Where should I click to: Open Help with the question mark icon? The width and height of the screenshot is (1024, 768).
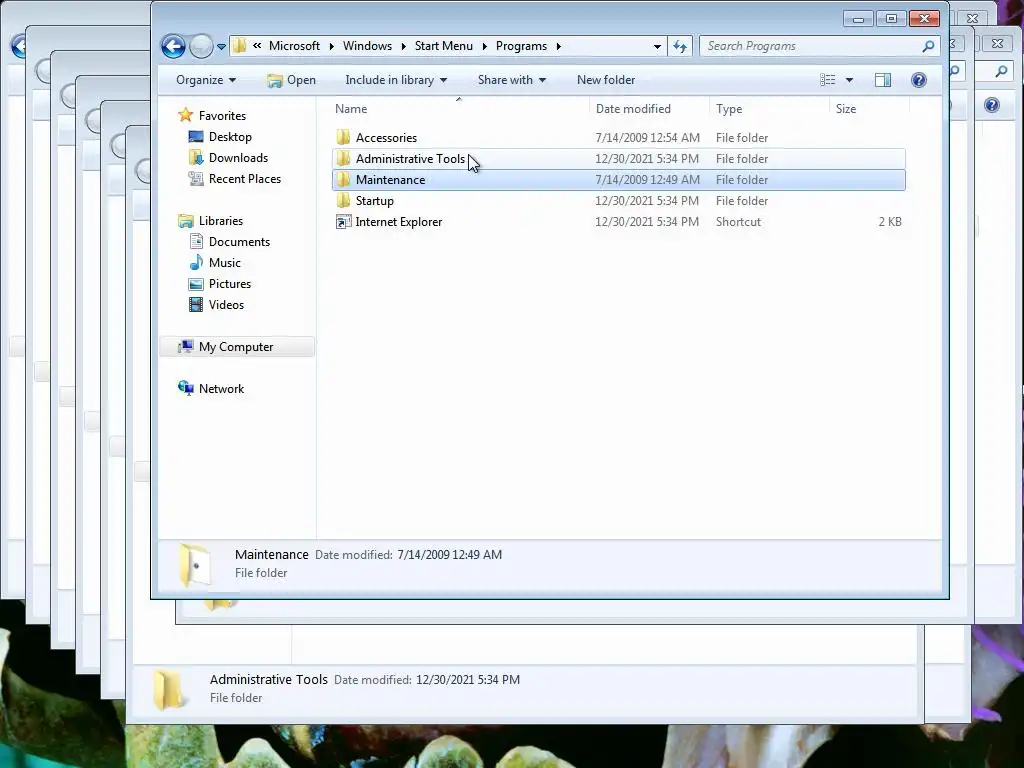[918, 80]
